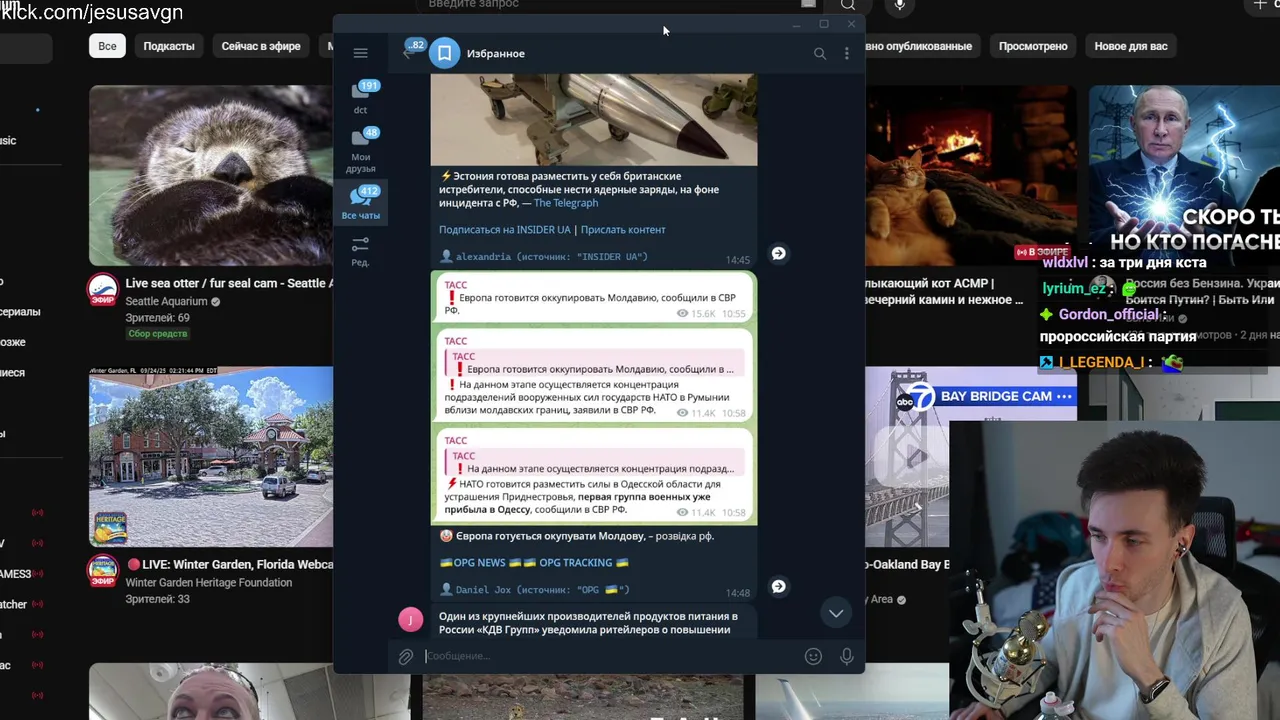Select the Подкасты filter chip
Viewport: 1280px width, 720px height.
tap(169, 46)
